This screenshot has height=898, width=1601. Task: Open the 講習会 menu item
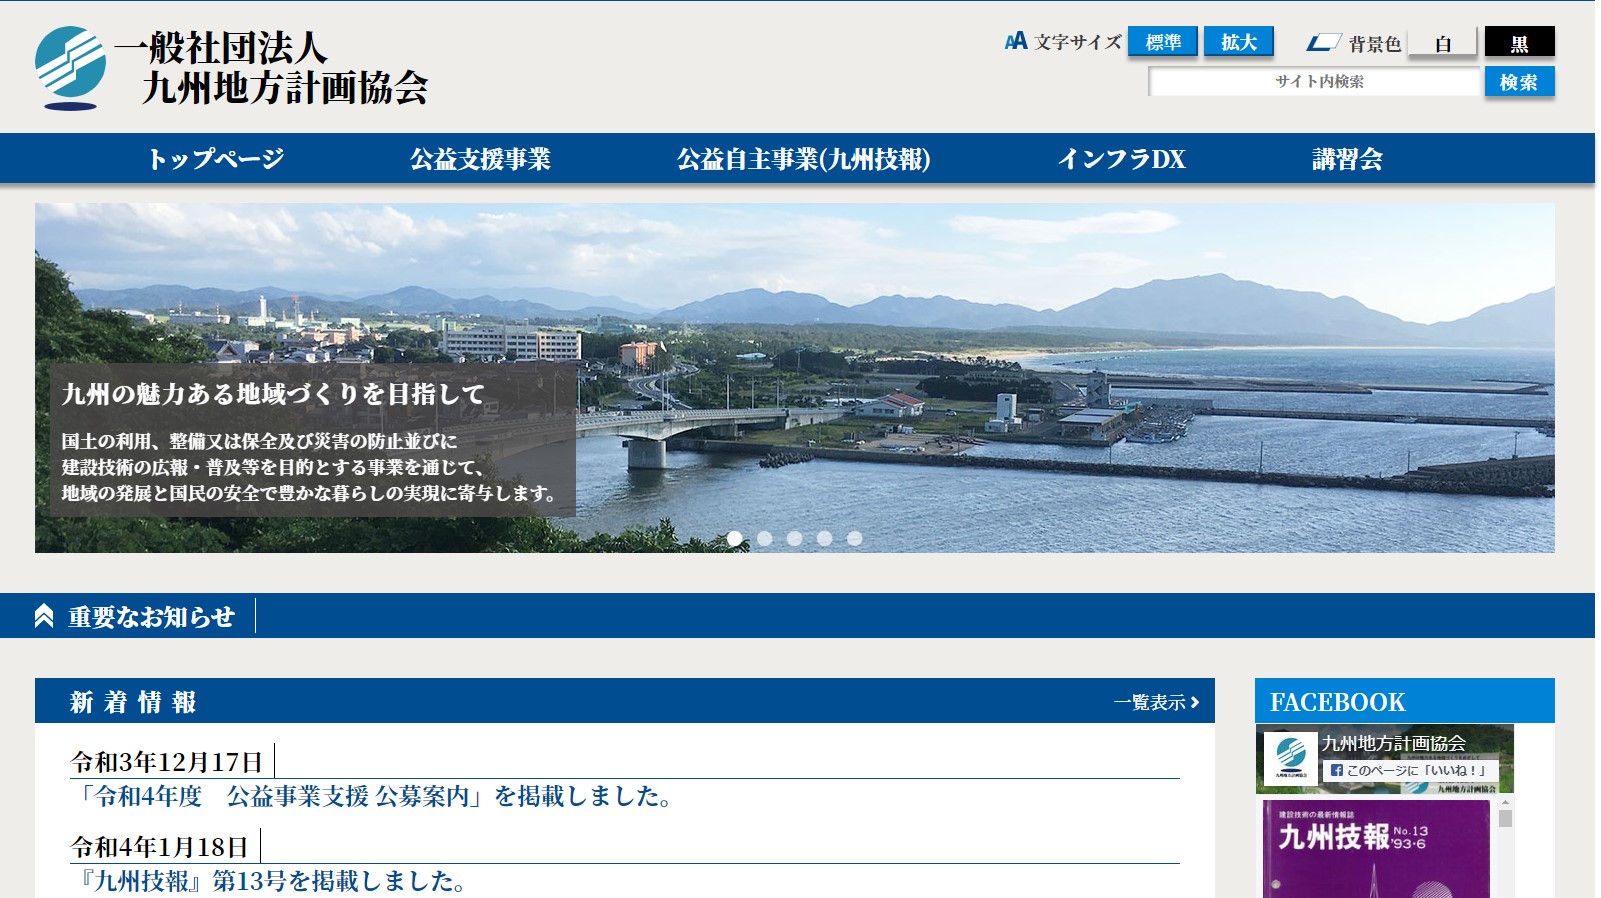1347,159
